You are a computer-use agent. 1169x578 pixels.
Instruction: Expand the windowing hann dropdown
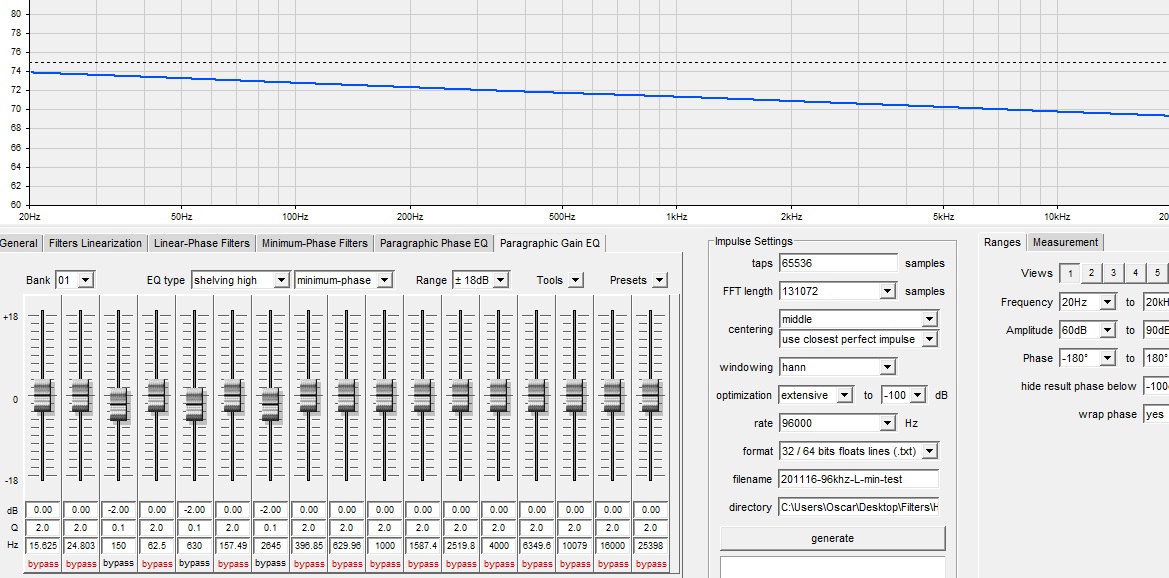887,367
